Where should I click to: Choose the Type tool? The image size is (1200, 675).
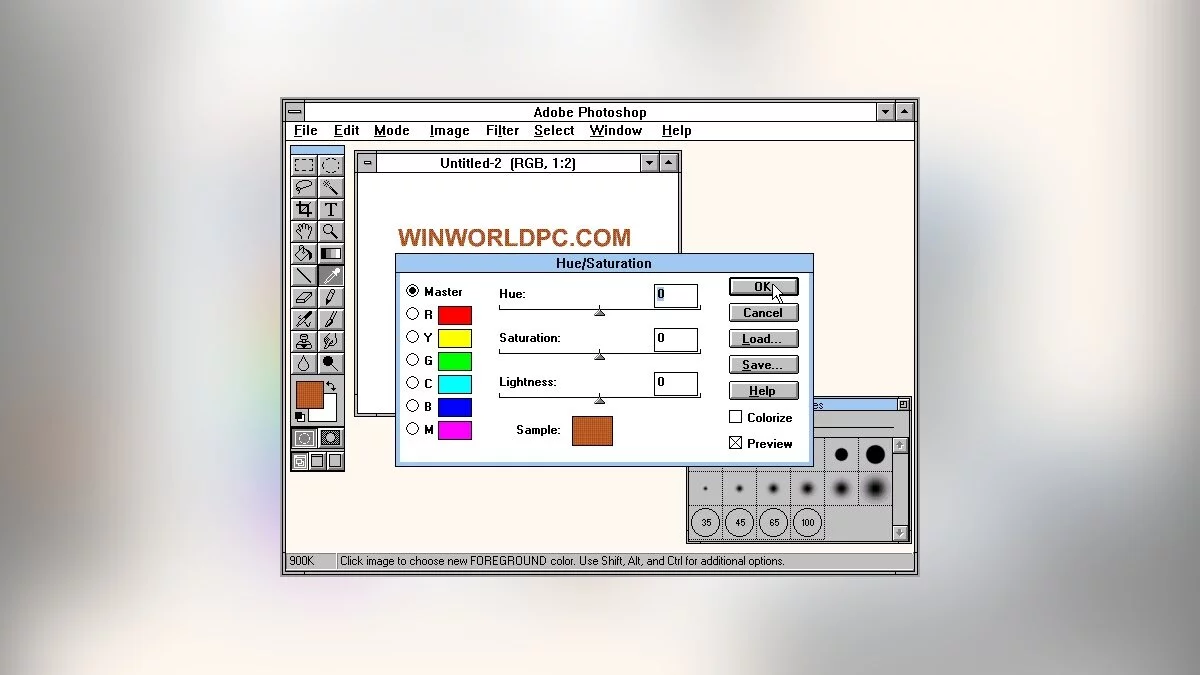coord(330,209)
